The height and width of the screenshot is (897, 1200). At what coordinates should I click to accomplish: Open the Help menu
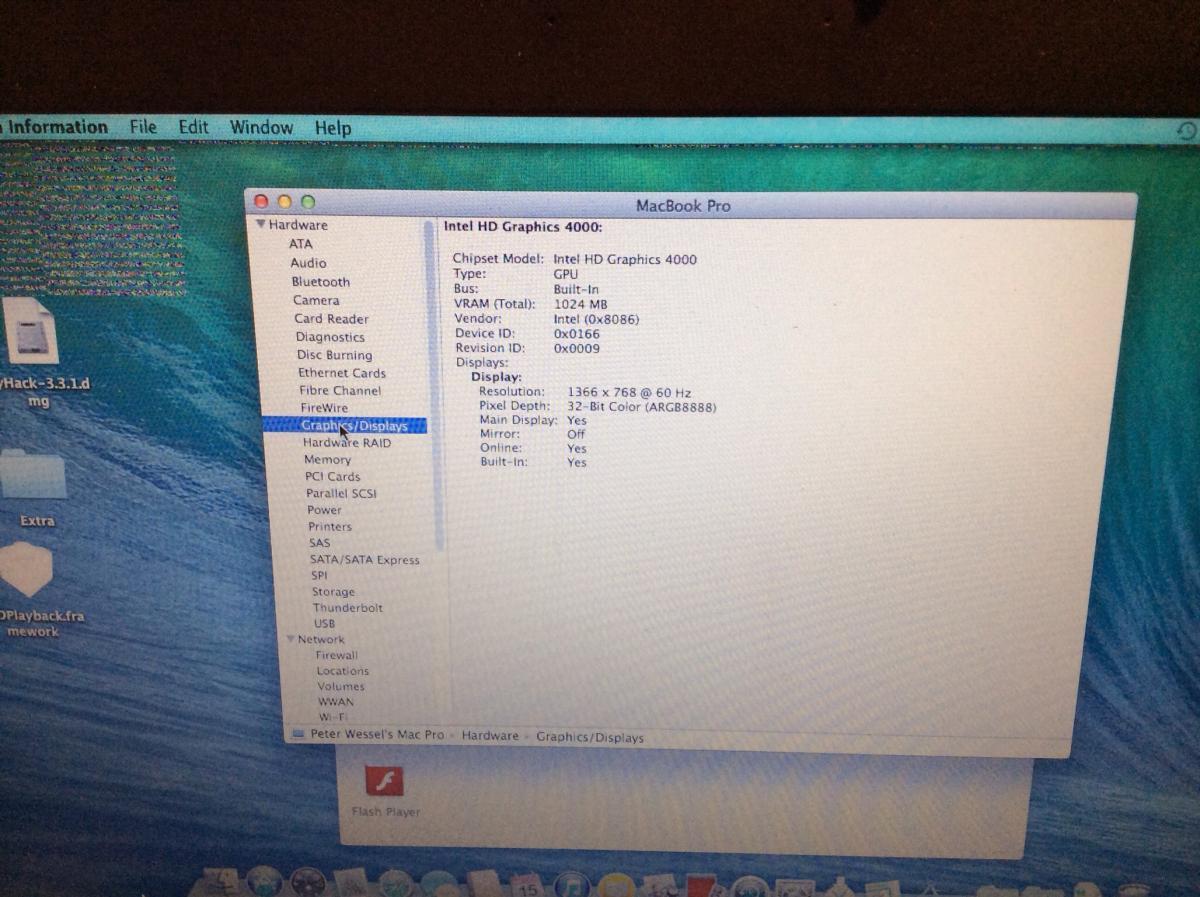[333, 128]
